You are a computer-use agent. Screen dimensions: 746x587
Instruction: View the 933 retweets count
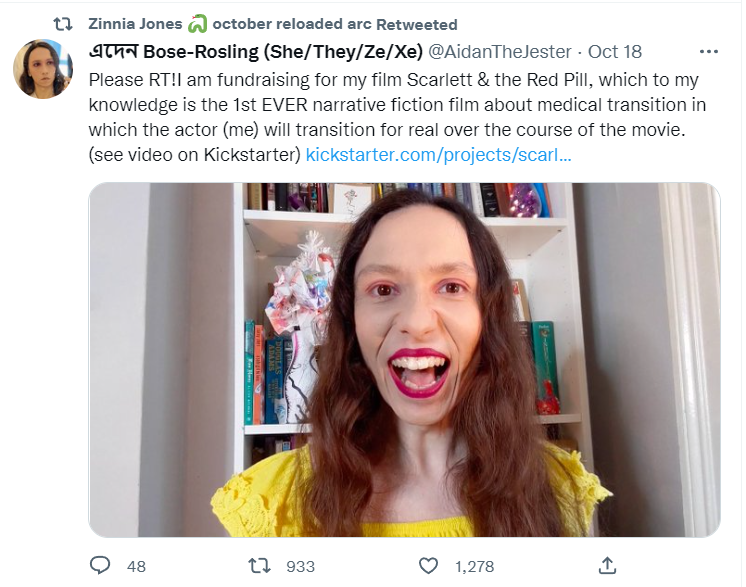click(300, 566)
